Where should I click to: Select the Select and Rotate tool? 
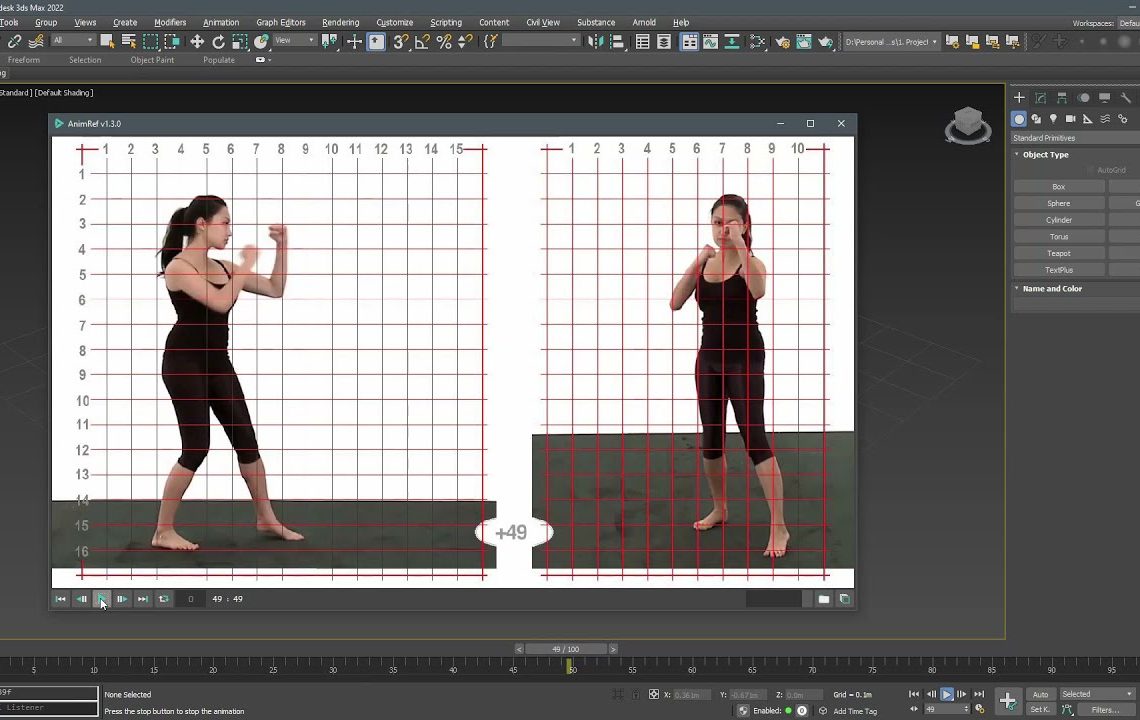pos(220,42)
